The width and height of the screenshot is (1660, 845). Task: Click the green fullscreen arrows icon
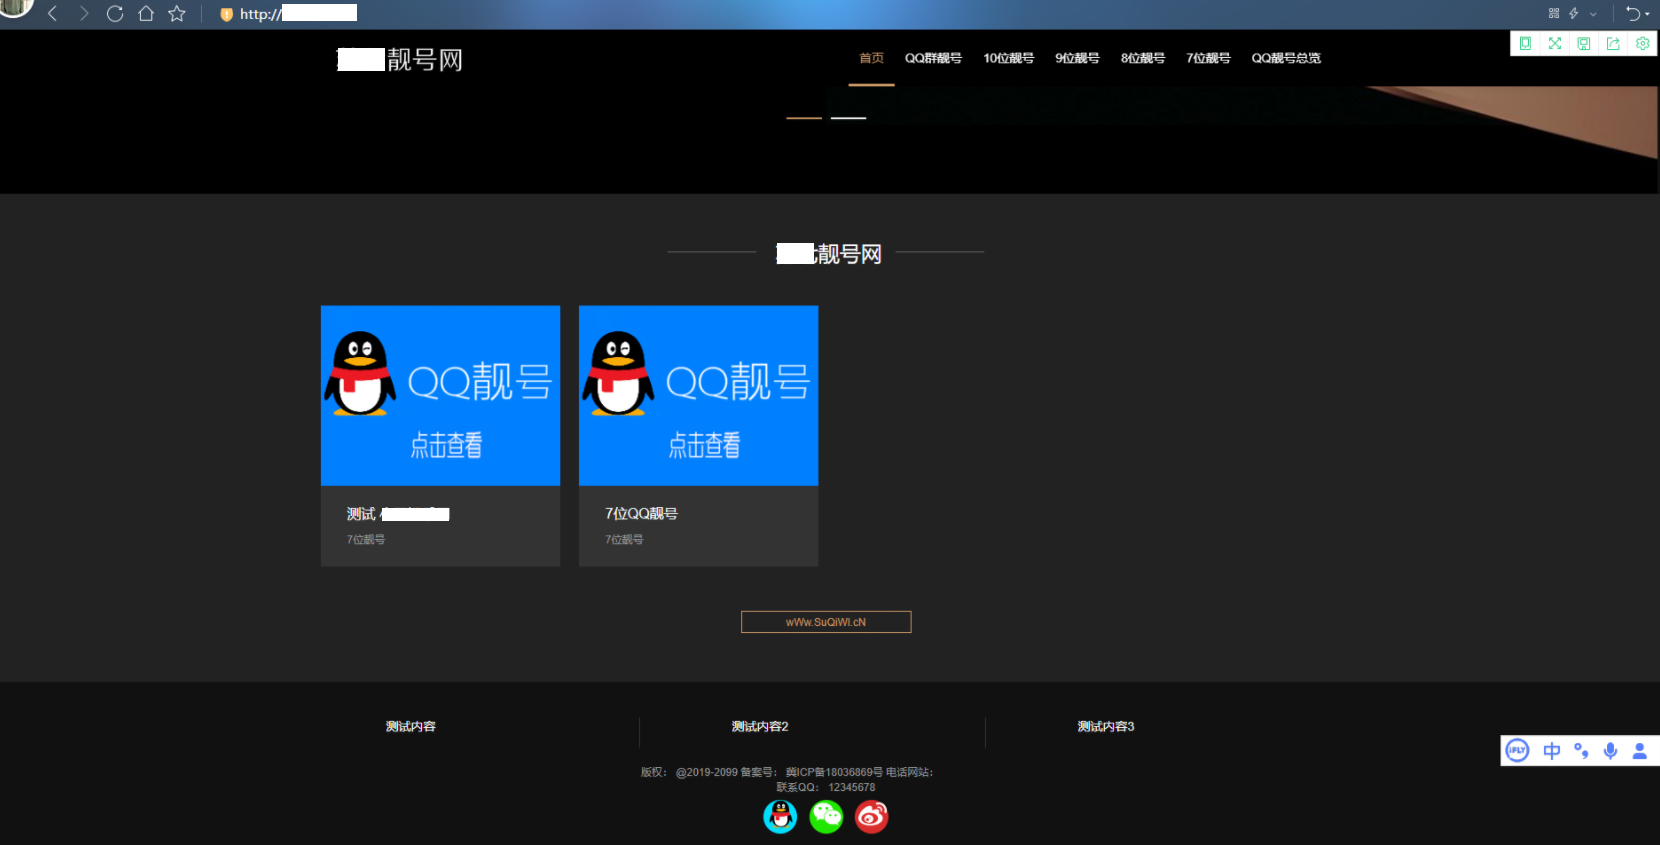(1554, 43)
